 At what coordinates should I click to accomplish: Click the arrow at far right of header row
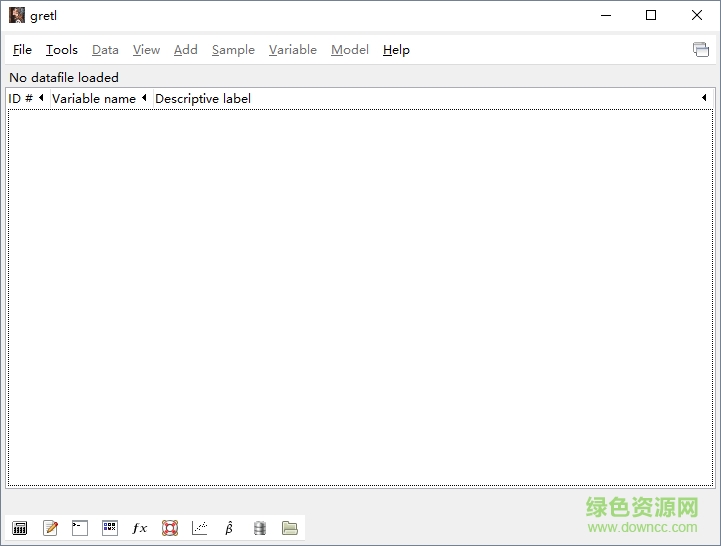704,98
